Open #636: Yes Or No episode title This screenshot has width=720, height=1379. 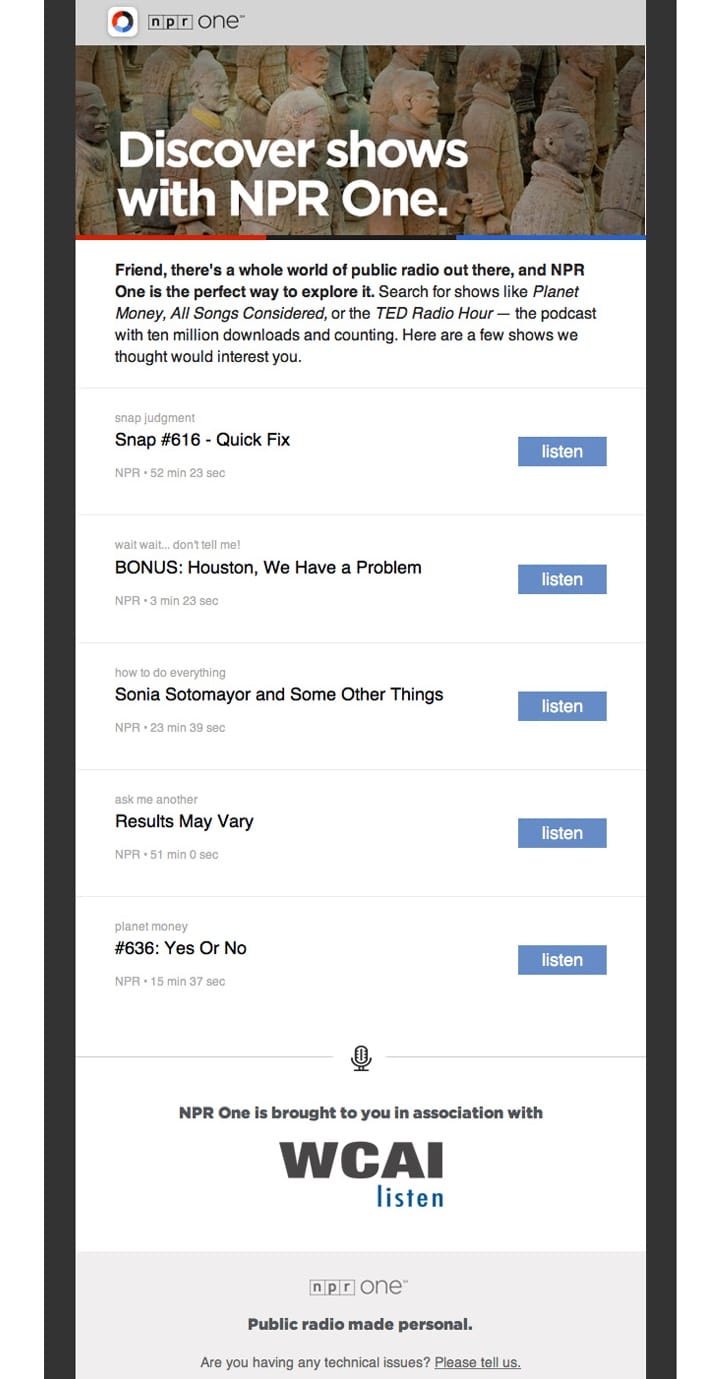click(x=181, y=949)
